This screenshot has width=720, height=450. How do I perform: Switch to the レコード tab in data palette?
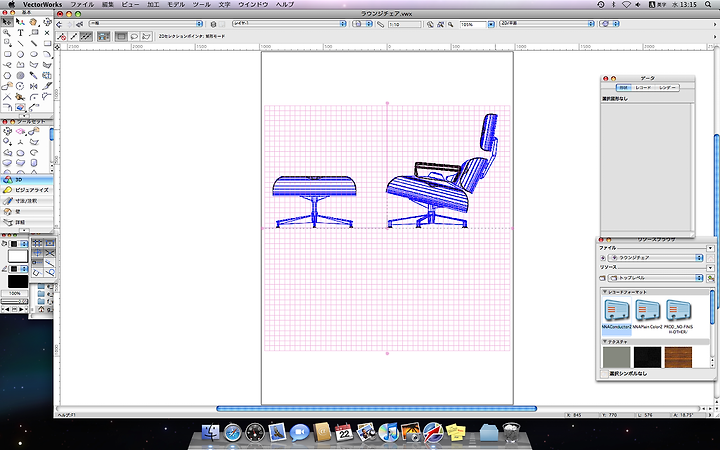coord(643,87)
